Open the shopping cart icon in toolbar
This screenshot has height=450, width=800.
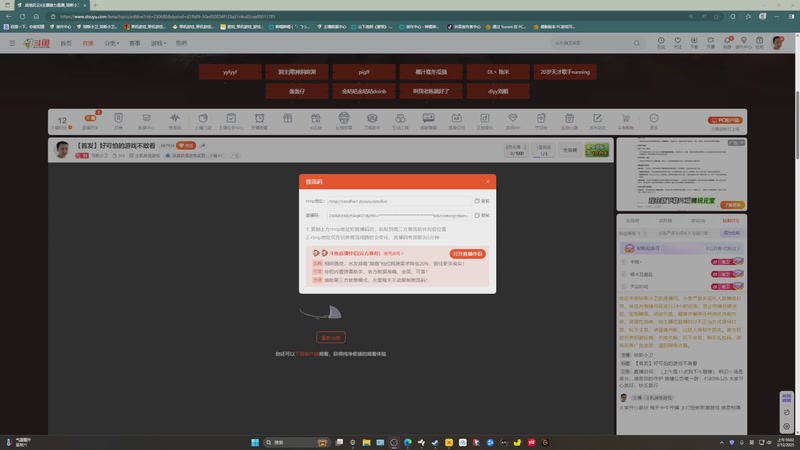click(626, 118)
